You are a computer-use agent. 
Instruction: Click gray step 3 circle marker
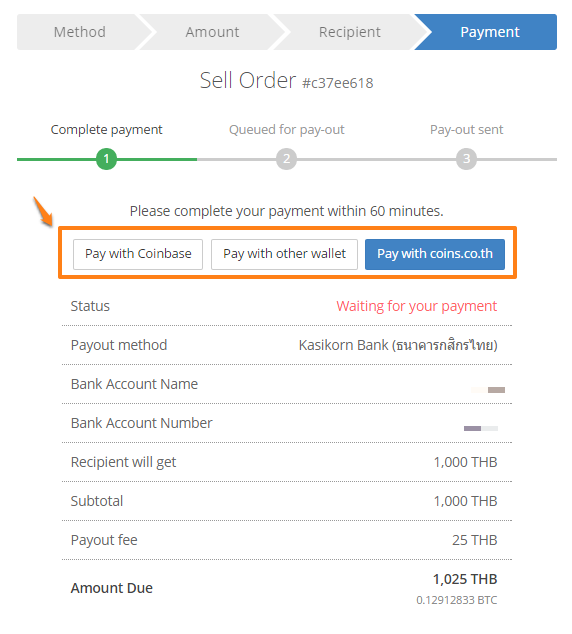(466, 159)
